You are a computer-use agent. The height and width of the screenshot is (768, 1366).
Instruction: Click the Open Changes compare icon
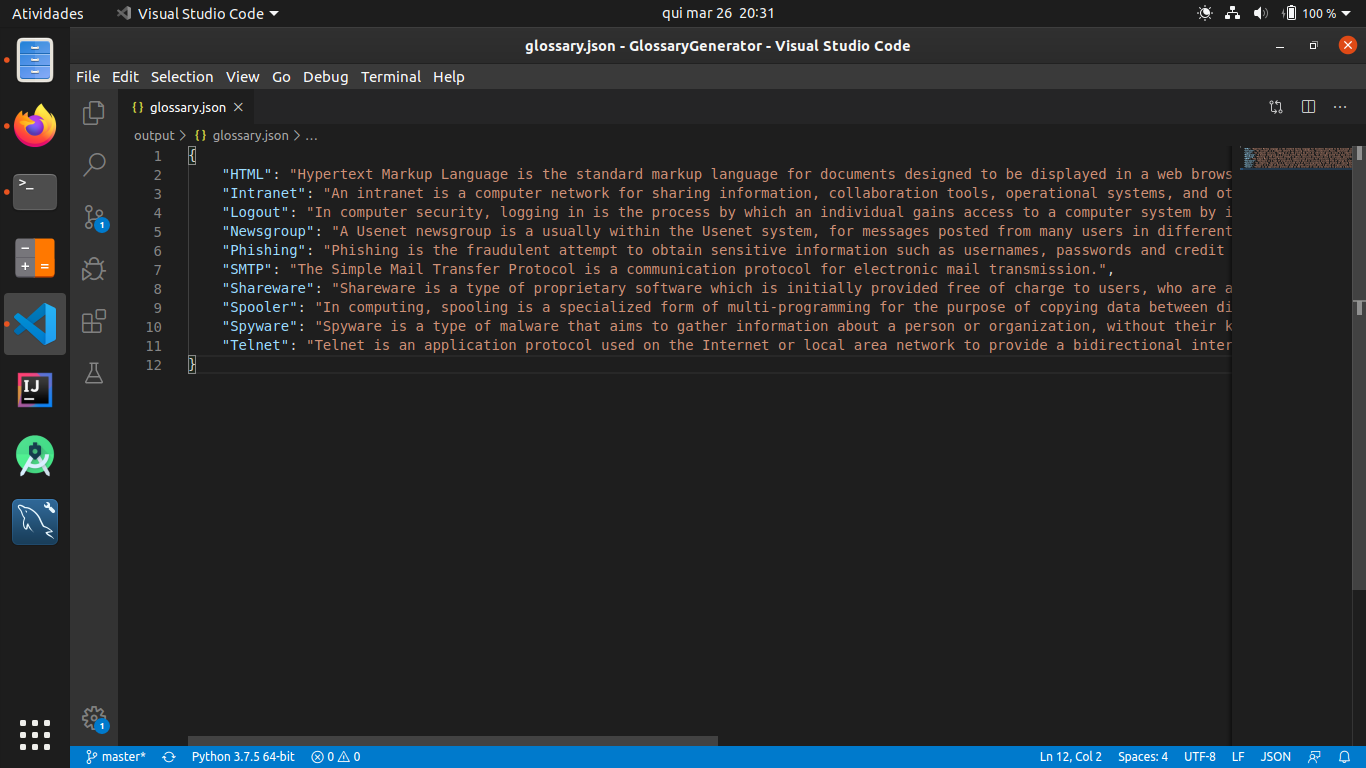pyautogui.click(x=1276, y=107)
